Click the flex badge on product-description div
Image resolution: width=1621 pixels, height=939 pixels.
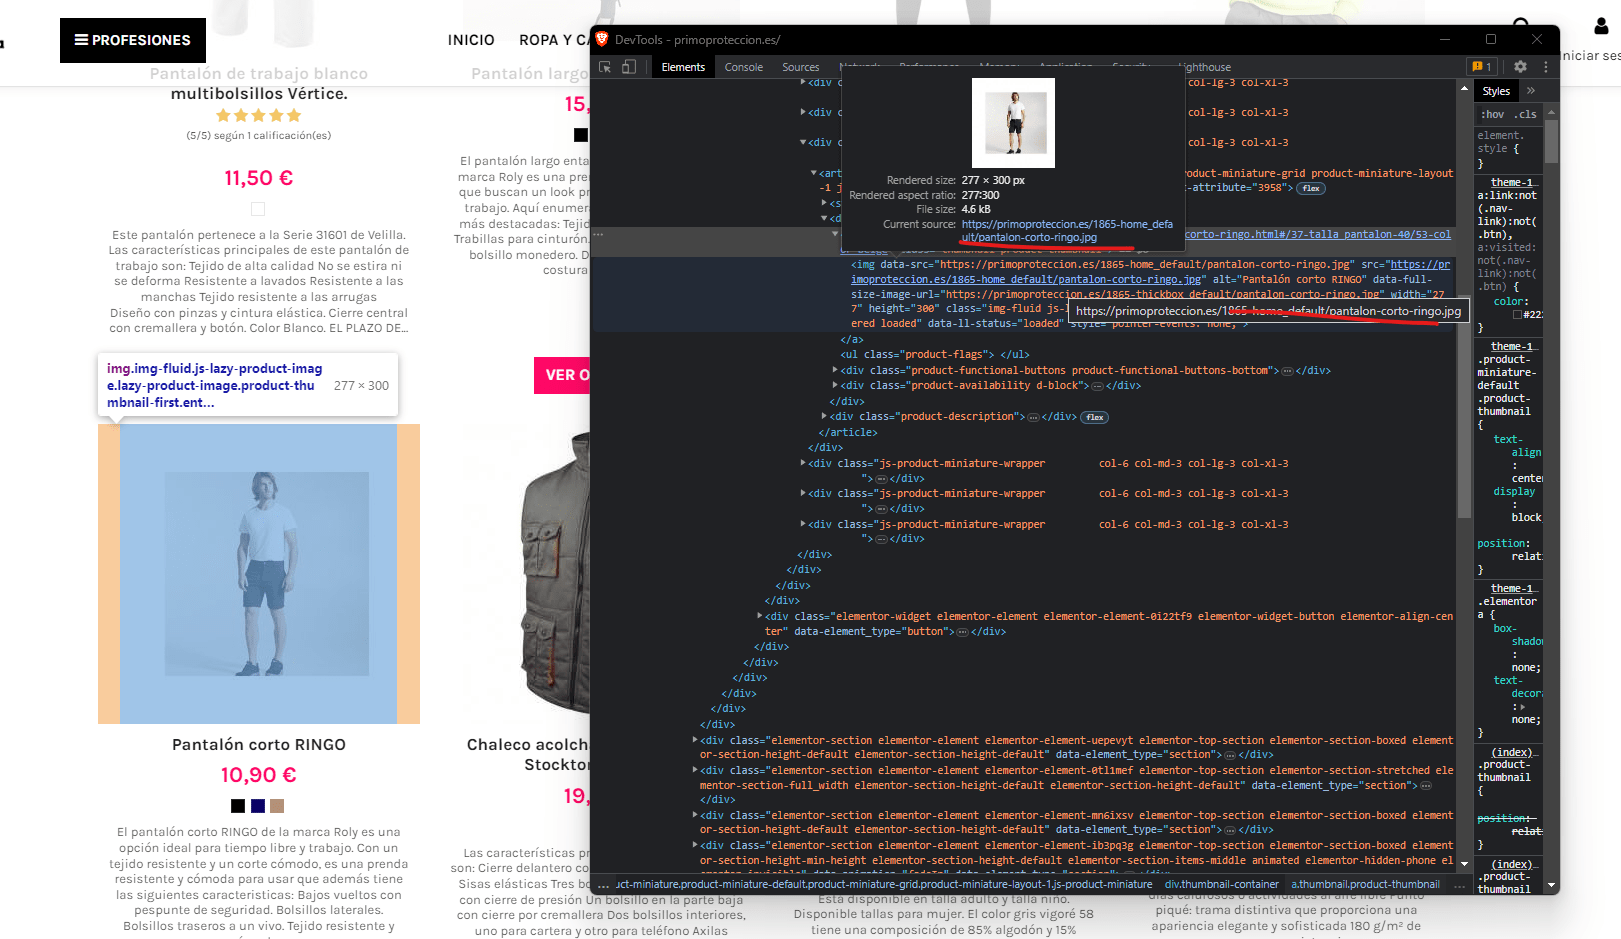(x=1095, y=417)
